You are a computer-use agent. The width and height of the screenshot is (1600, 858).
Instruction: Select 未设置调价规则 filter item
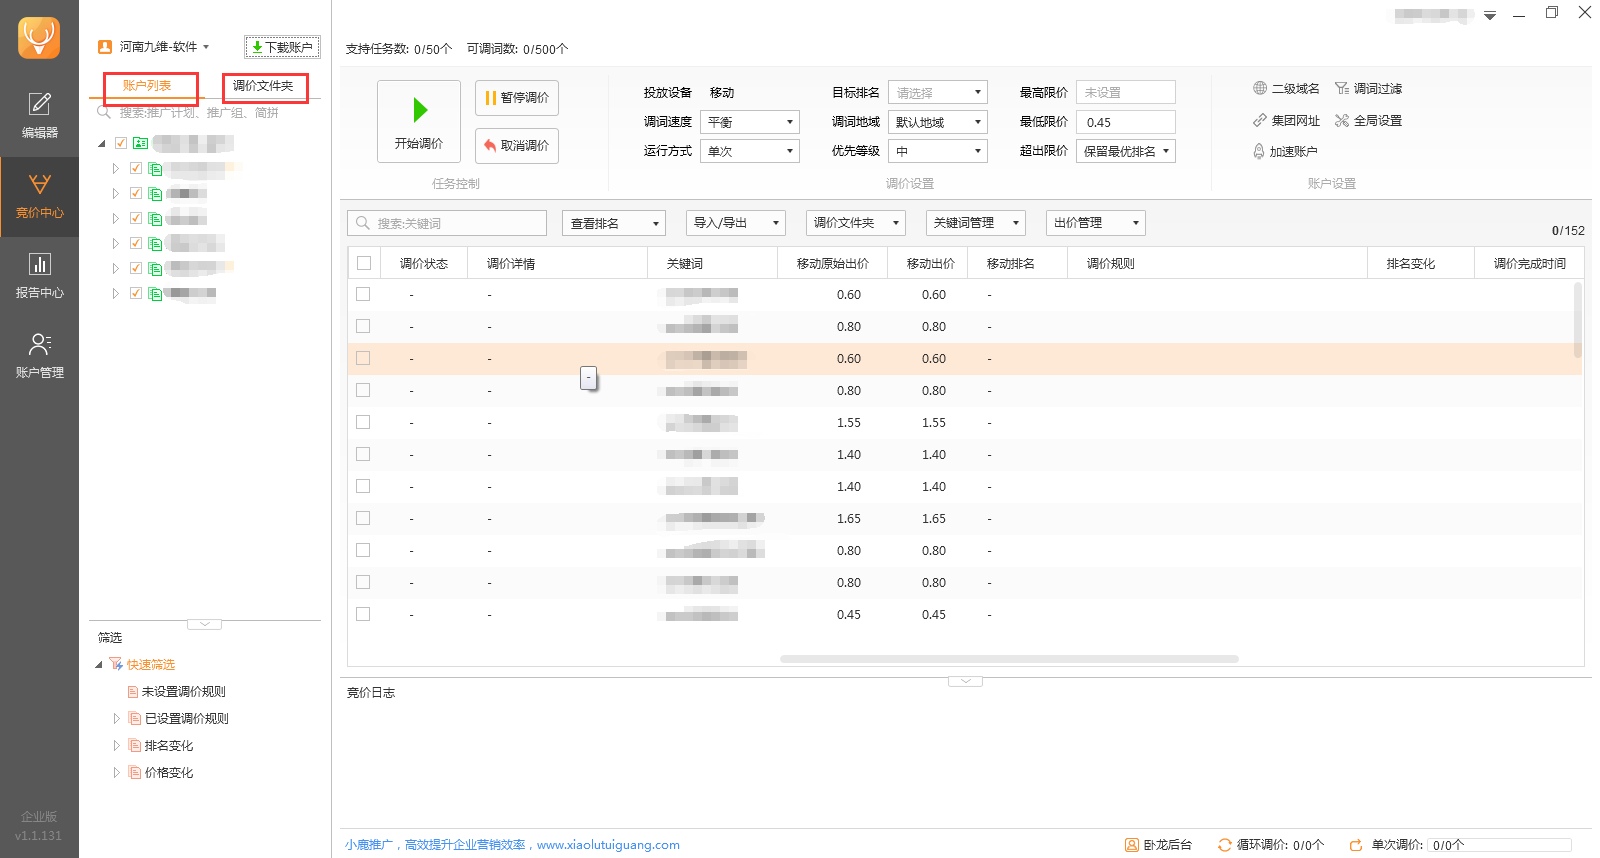coord(176,691)
